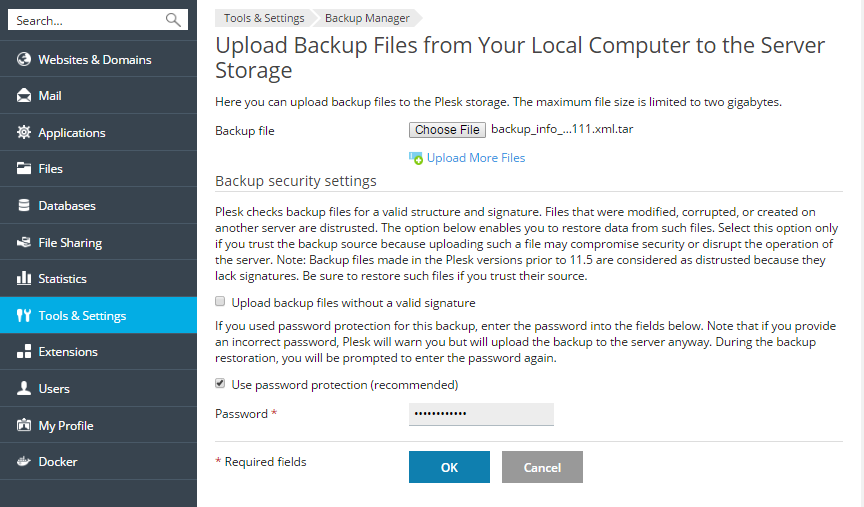Click the Databases stack icon

pos(25,206)
